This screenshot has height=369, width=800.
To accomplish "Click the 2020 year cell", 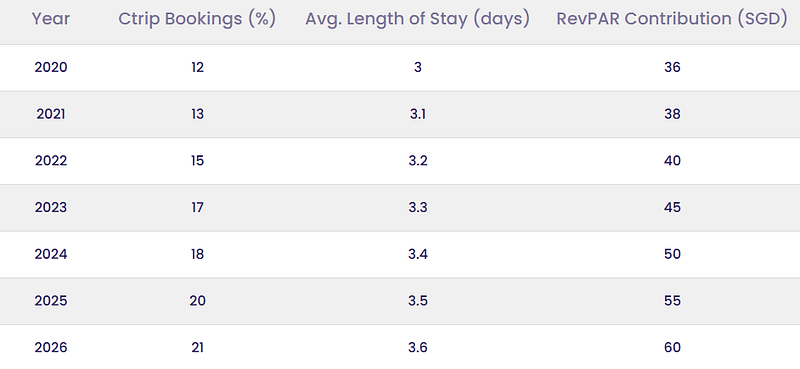I will tap(51, 67).
